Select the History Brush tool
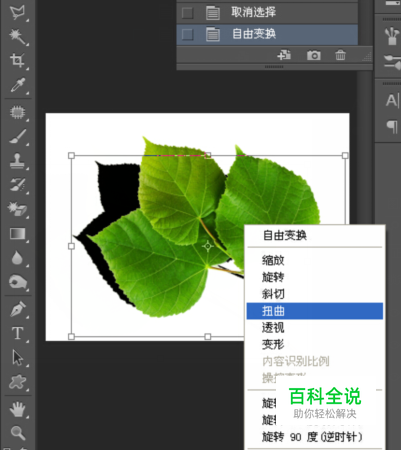The height and width of the screenshot is (450, 401). pos(17,185)
